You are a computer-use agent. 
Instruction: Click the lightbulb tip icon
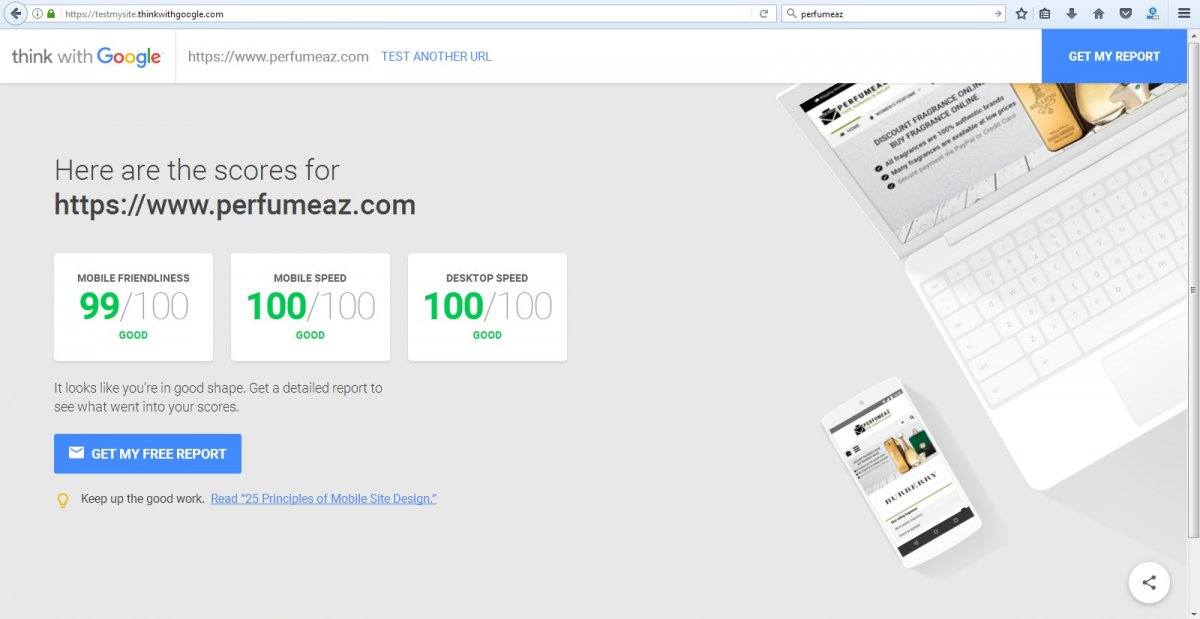pyautogui.click(x=62, y=500)
